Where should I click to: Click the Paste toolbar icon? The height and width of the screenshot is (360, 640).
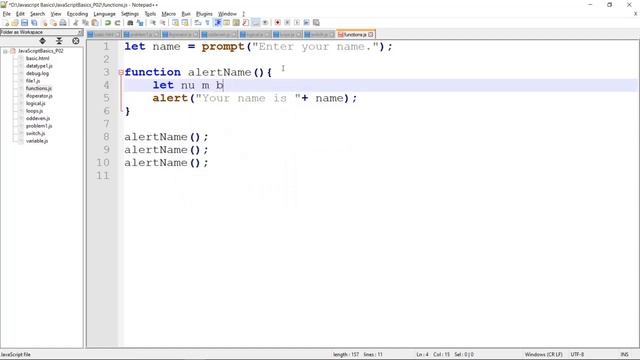click(x=95, y=23)
